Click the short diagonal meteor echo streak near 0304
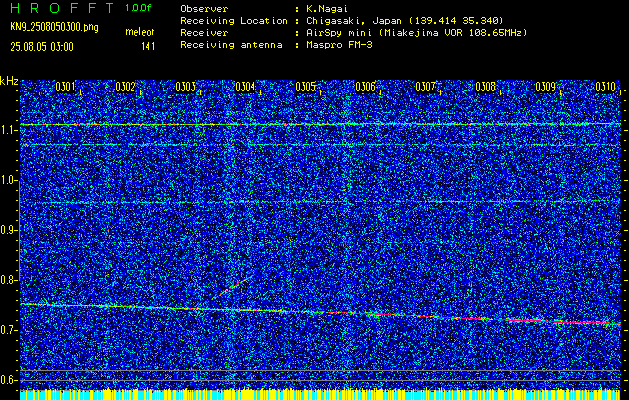Image resolution: width=629 pixels, height=400 pixels. (233, 286)
